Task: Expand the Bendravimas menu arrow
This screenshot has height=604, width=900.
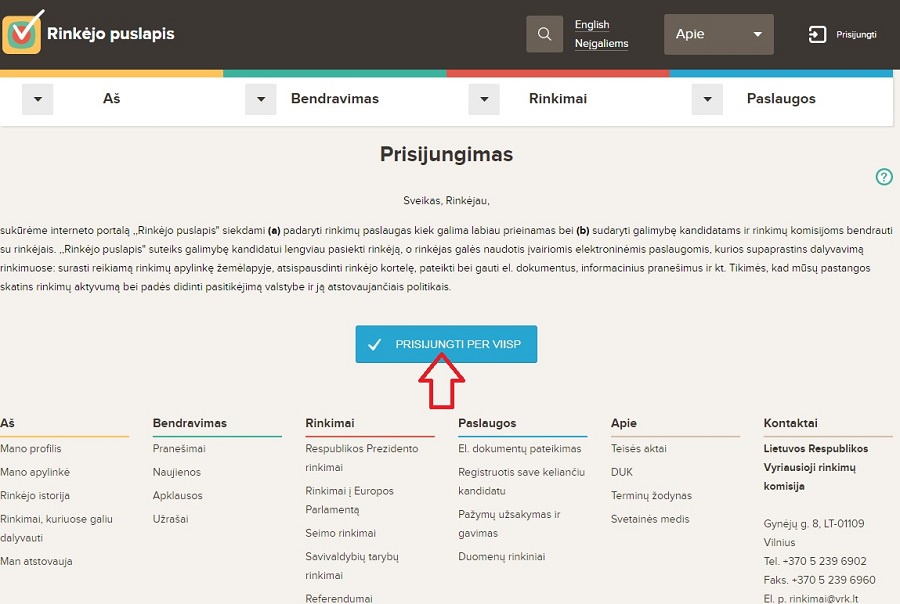Action: point(261,99)
